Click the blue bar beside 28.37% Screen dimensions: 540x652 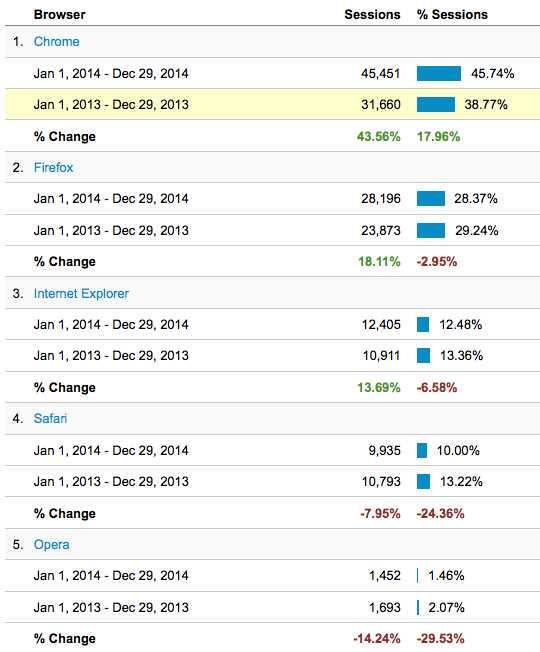(x=431, y=198)
